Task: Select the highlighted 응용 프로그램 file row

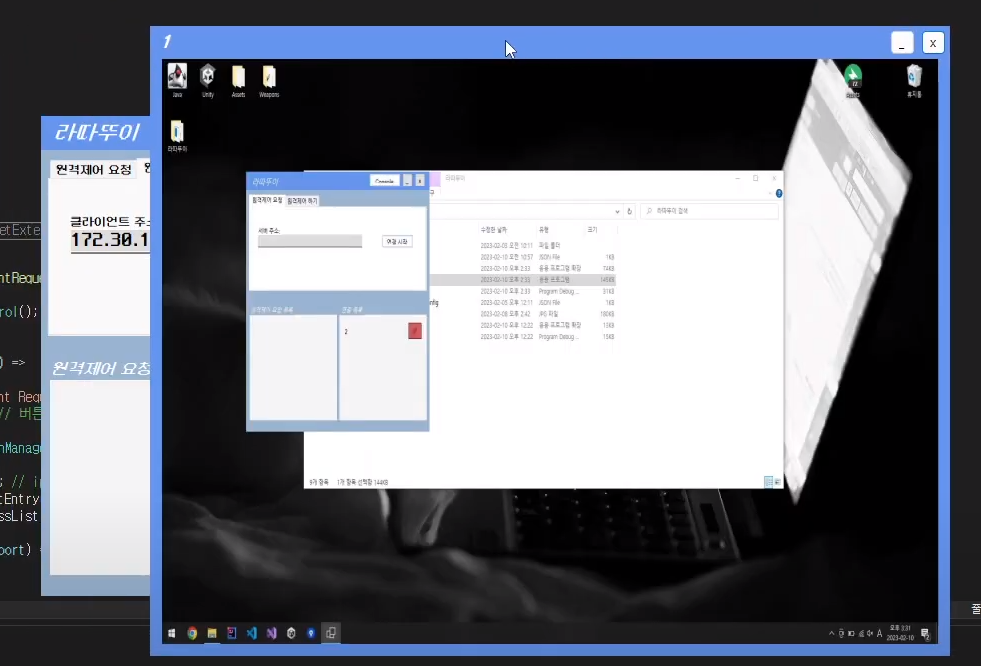Action: pyautogui.click(x=540, y=279)
